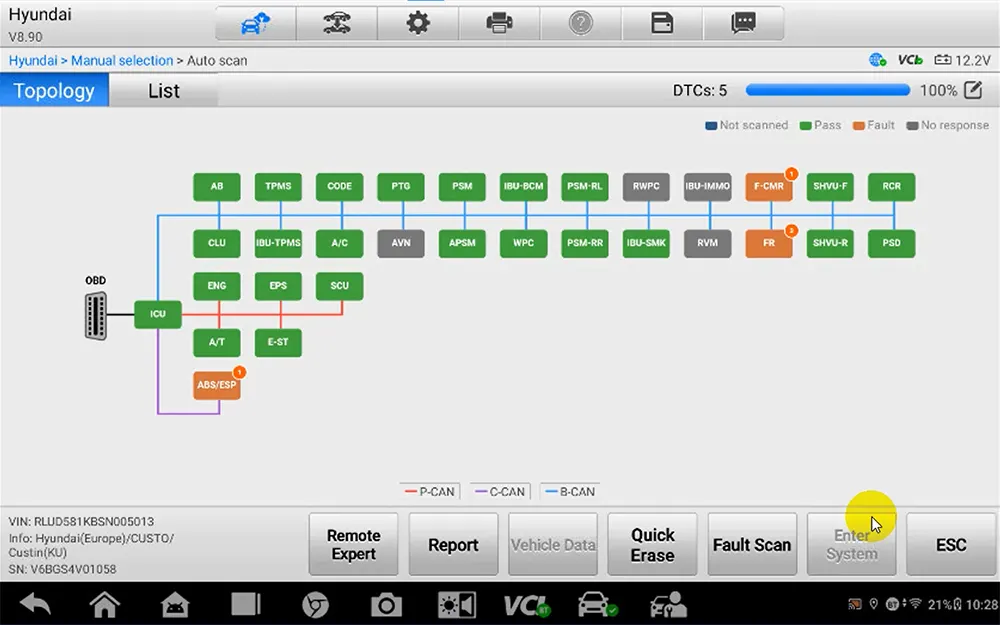Select the ICU gateway module node
This screenshot has width=1000, height=625.
(158, 314)
